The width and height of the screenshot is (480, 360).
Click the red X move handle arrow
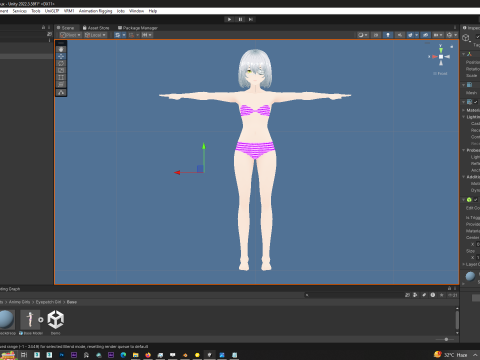(x=178, y=172)
